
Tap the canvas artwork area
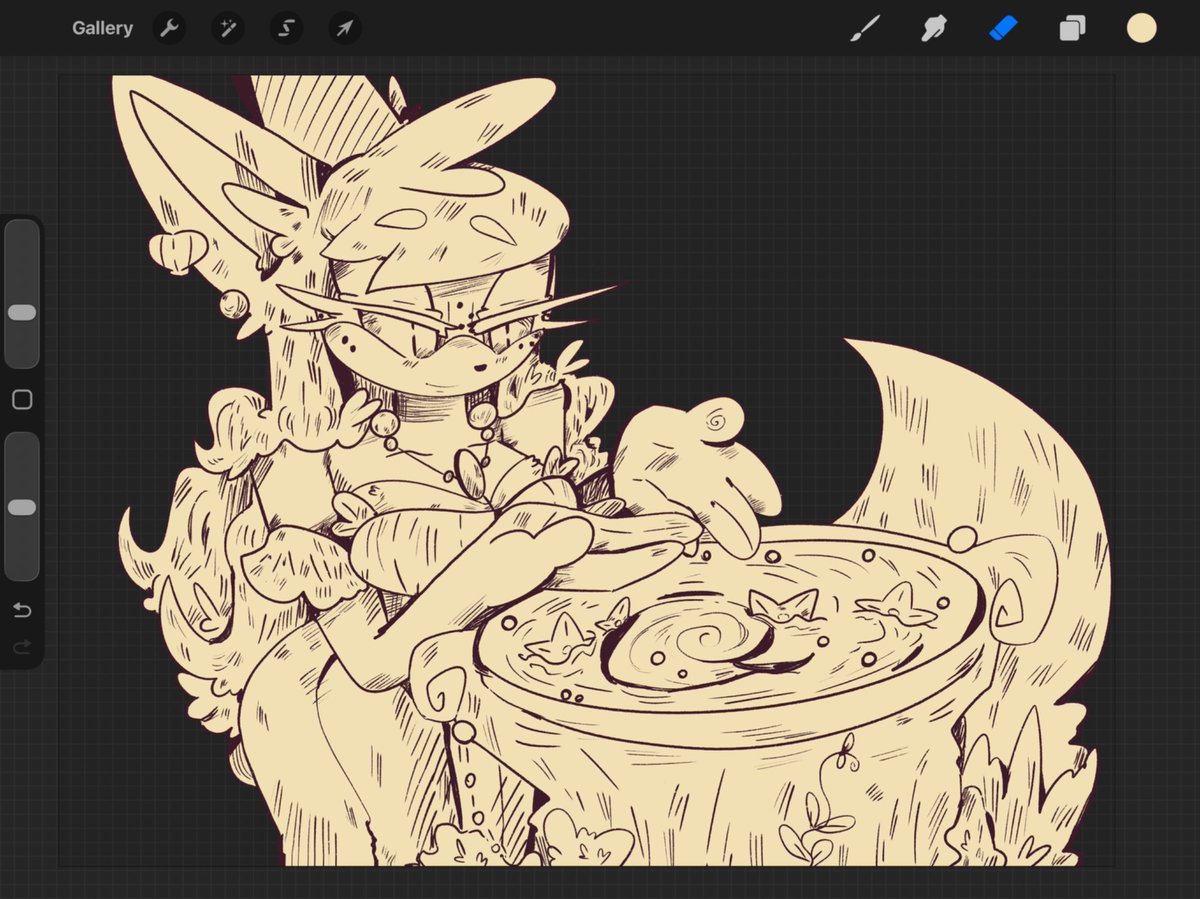point(600,470)
